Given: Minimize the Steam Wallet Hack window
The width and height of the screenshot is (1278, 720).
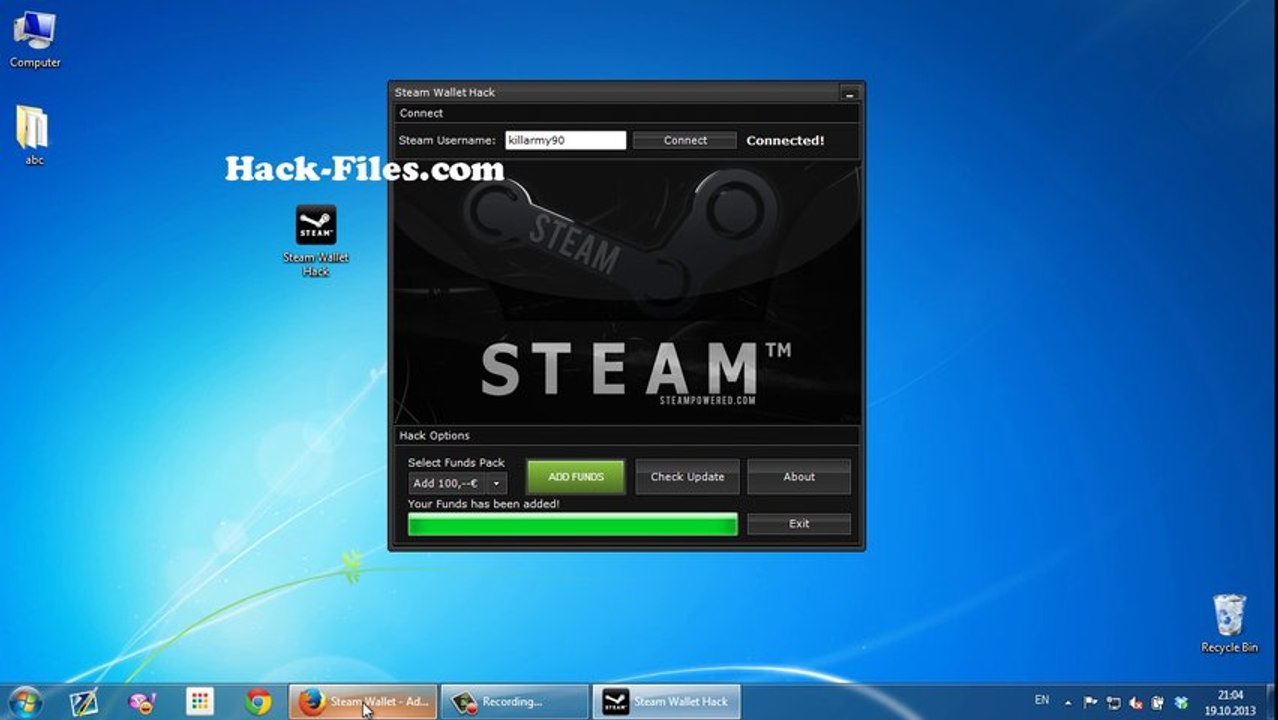Looking at the screenshot, I should pos(850,93).
